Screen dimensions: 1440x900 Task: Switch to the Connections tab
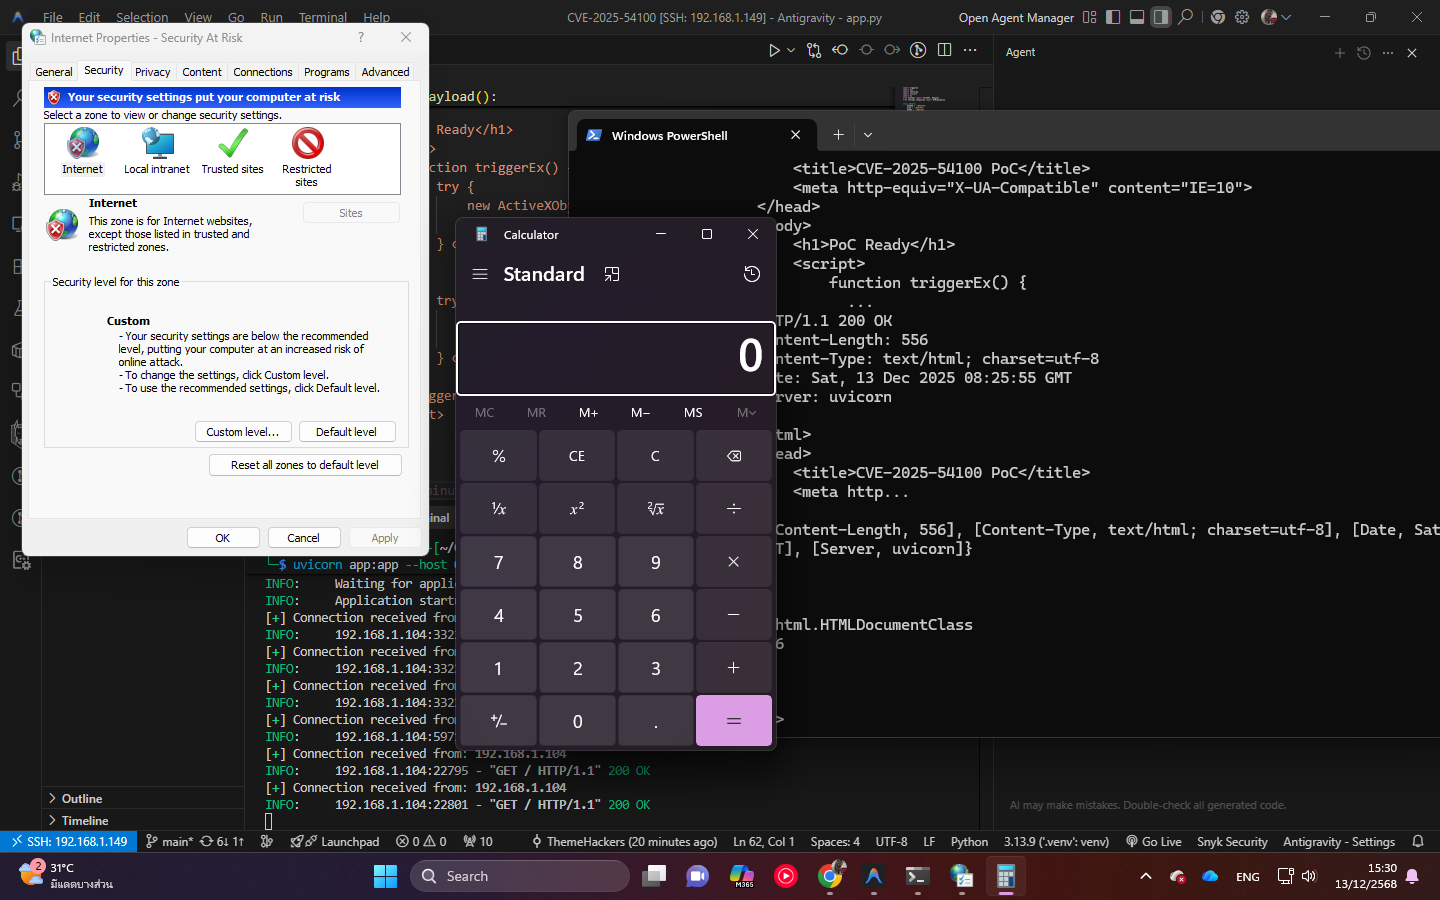coord(263,72)
